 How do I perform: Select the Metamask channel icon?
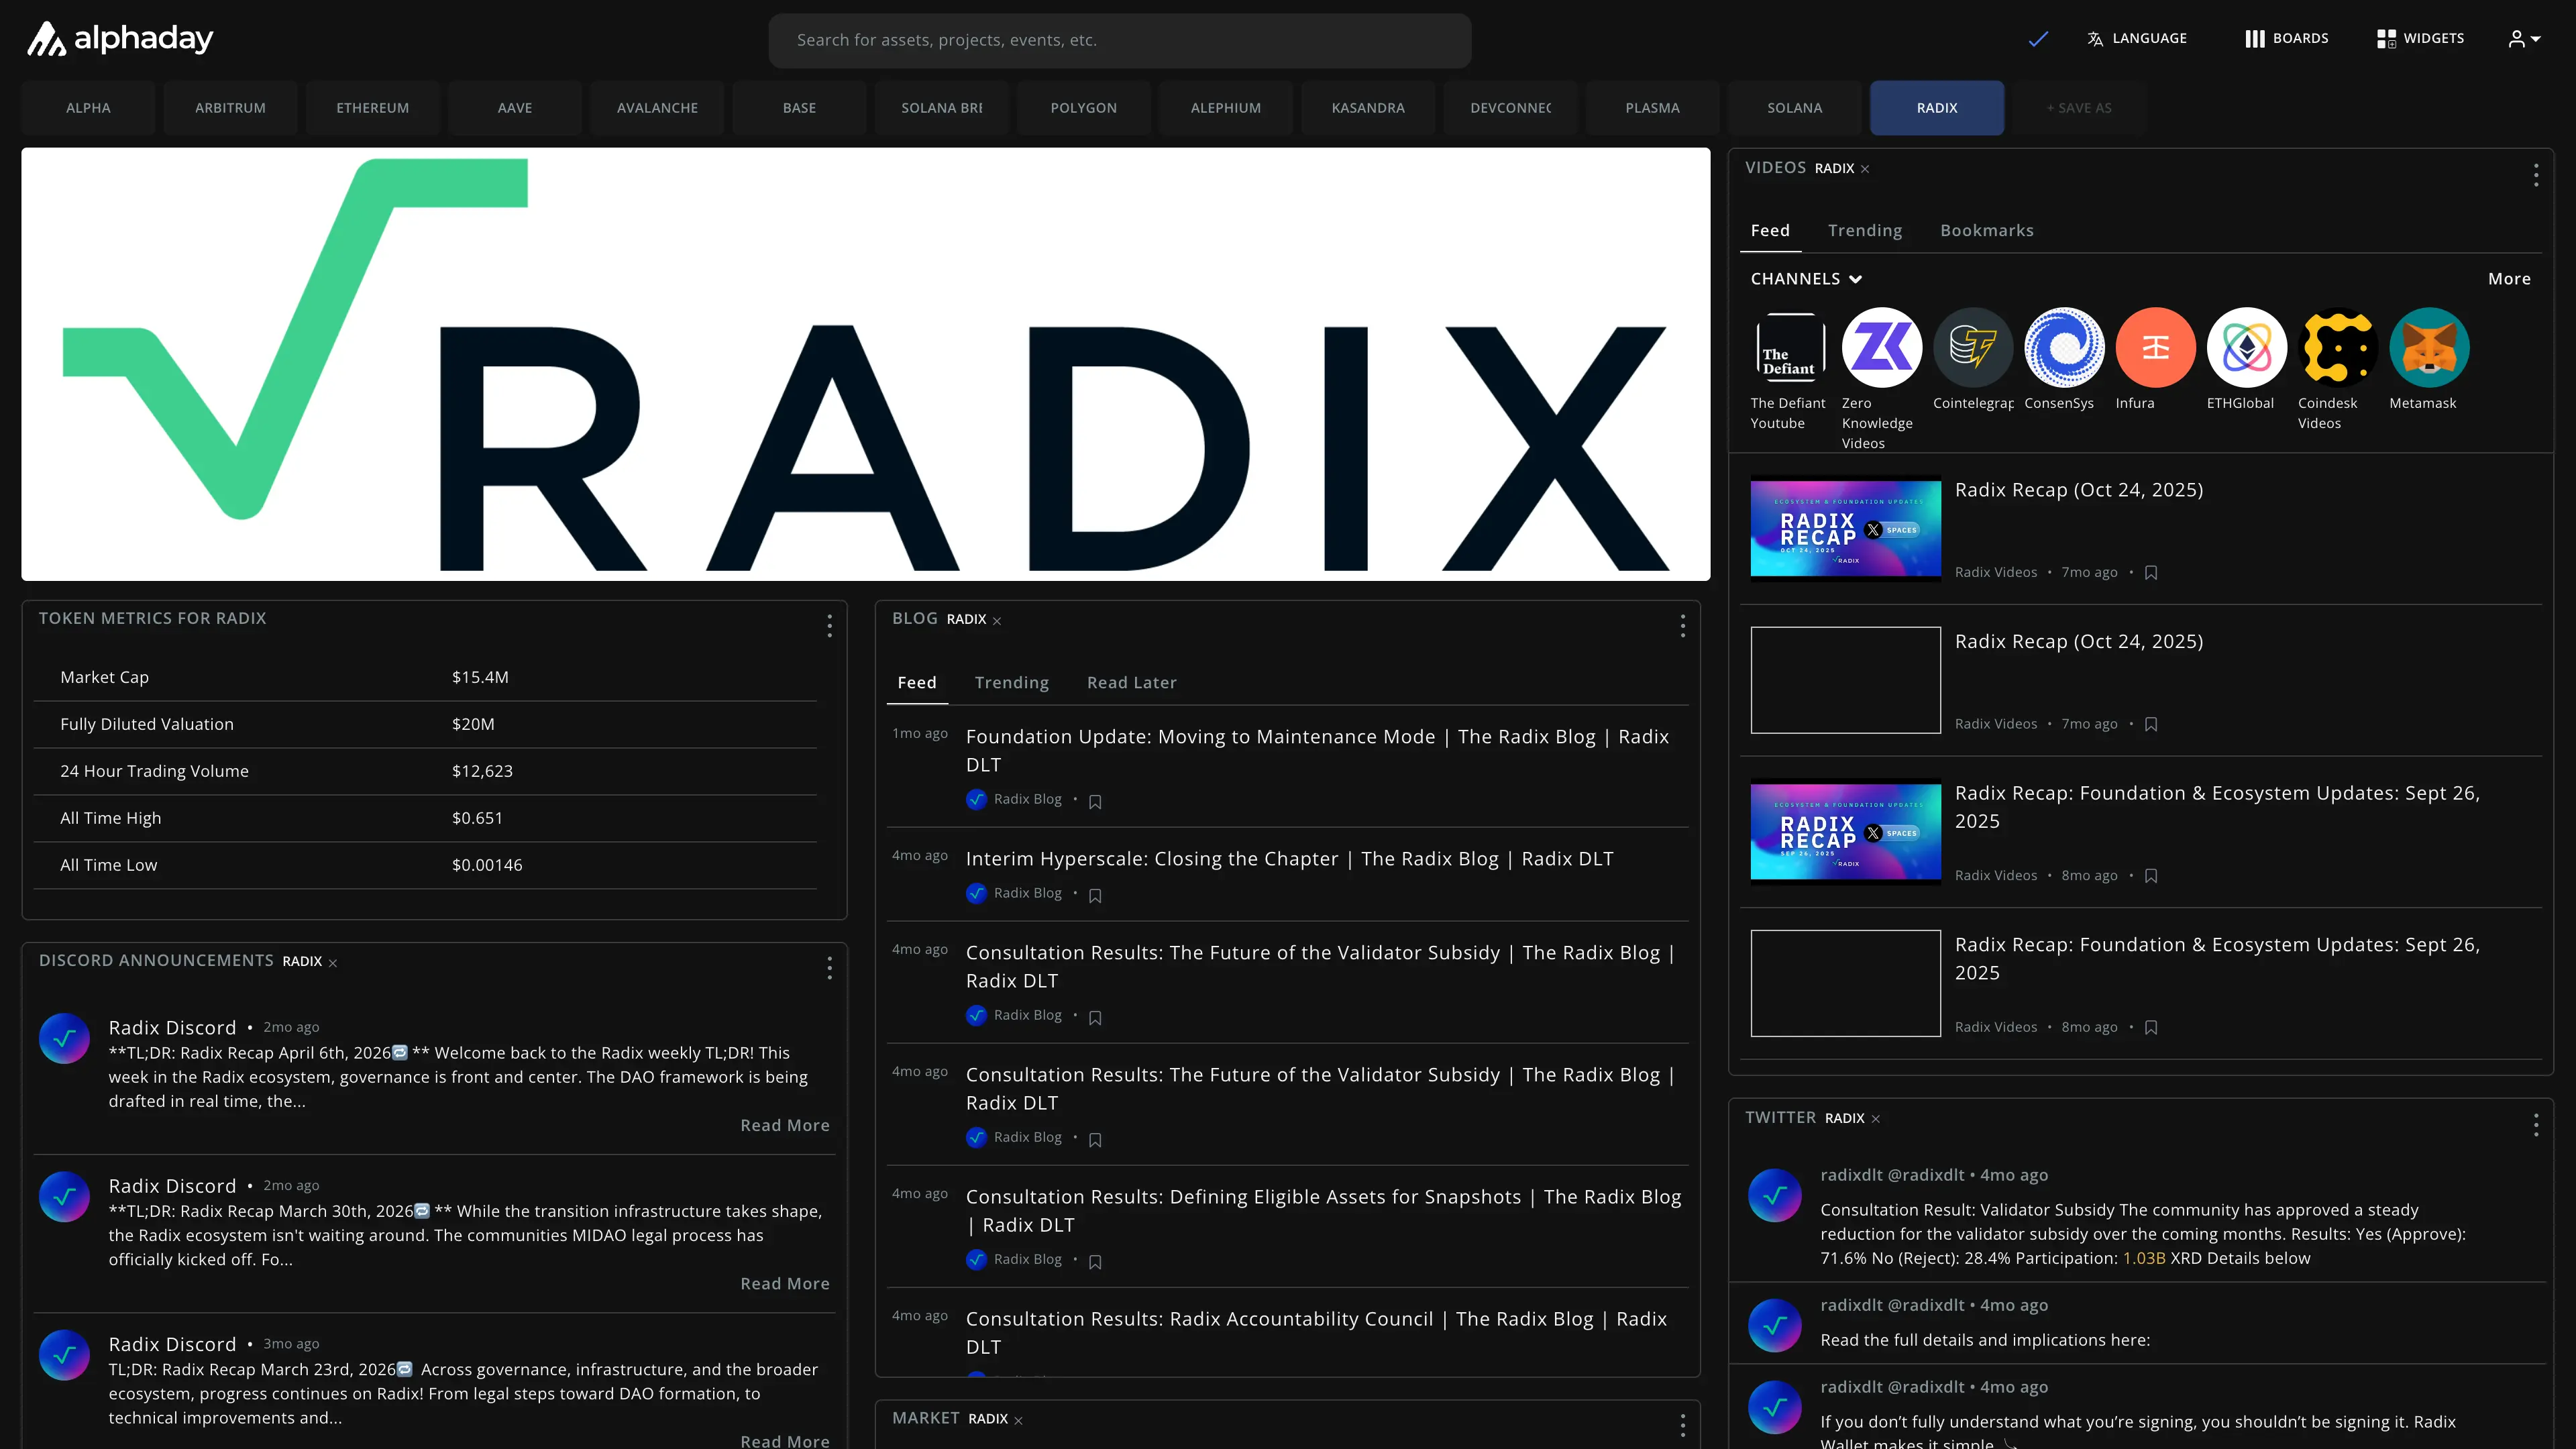click(2429, 347)
